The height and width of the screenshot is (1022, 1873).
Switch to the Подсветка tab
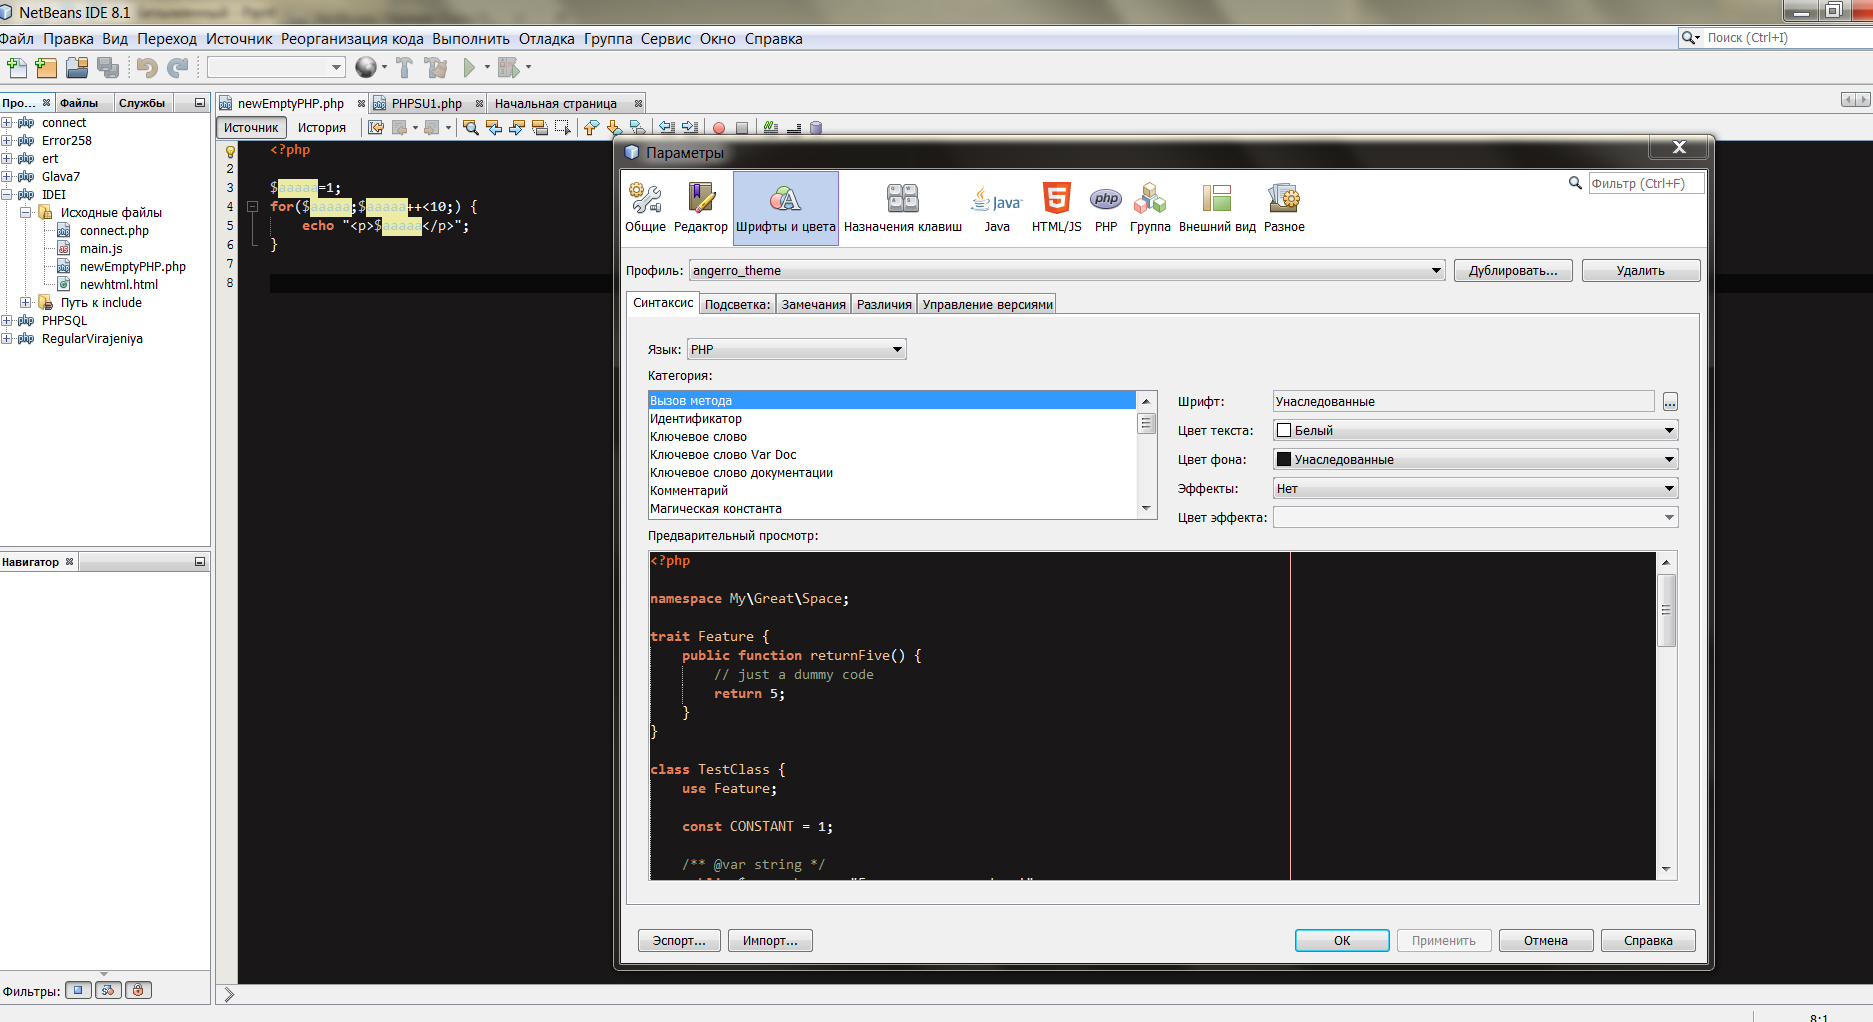click(738, 304)
